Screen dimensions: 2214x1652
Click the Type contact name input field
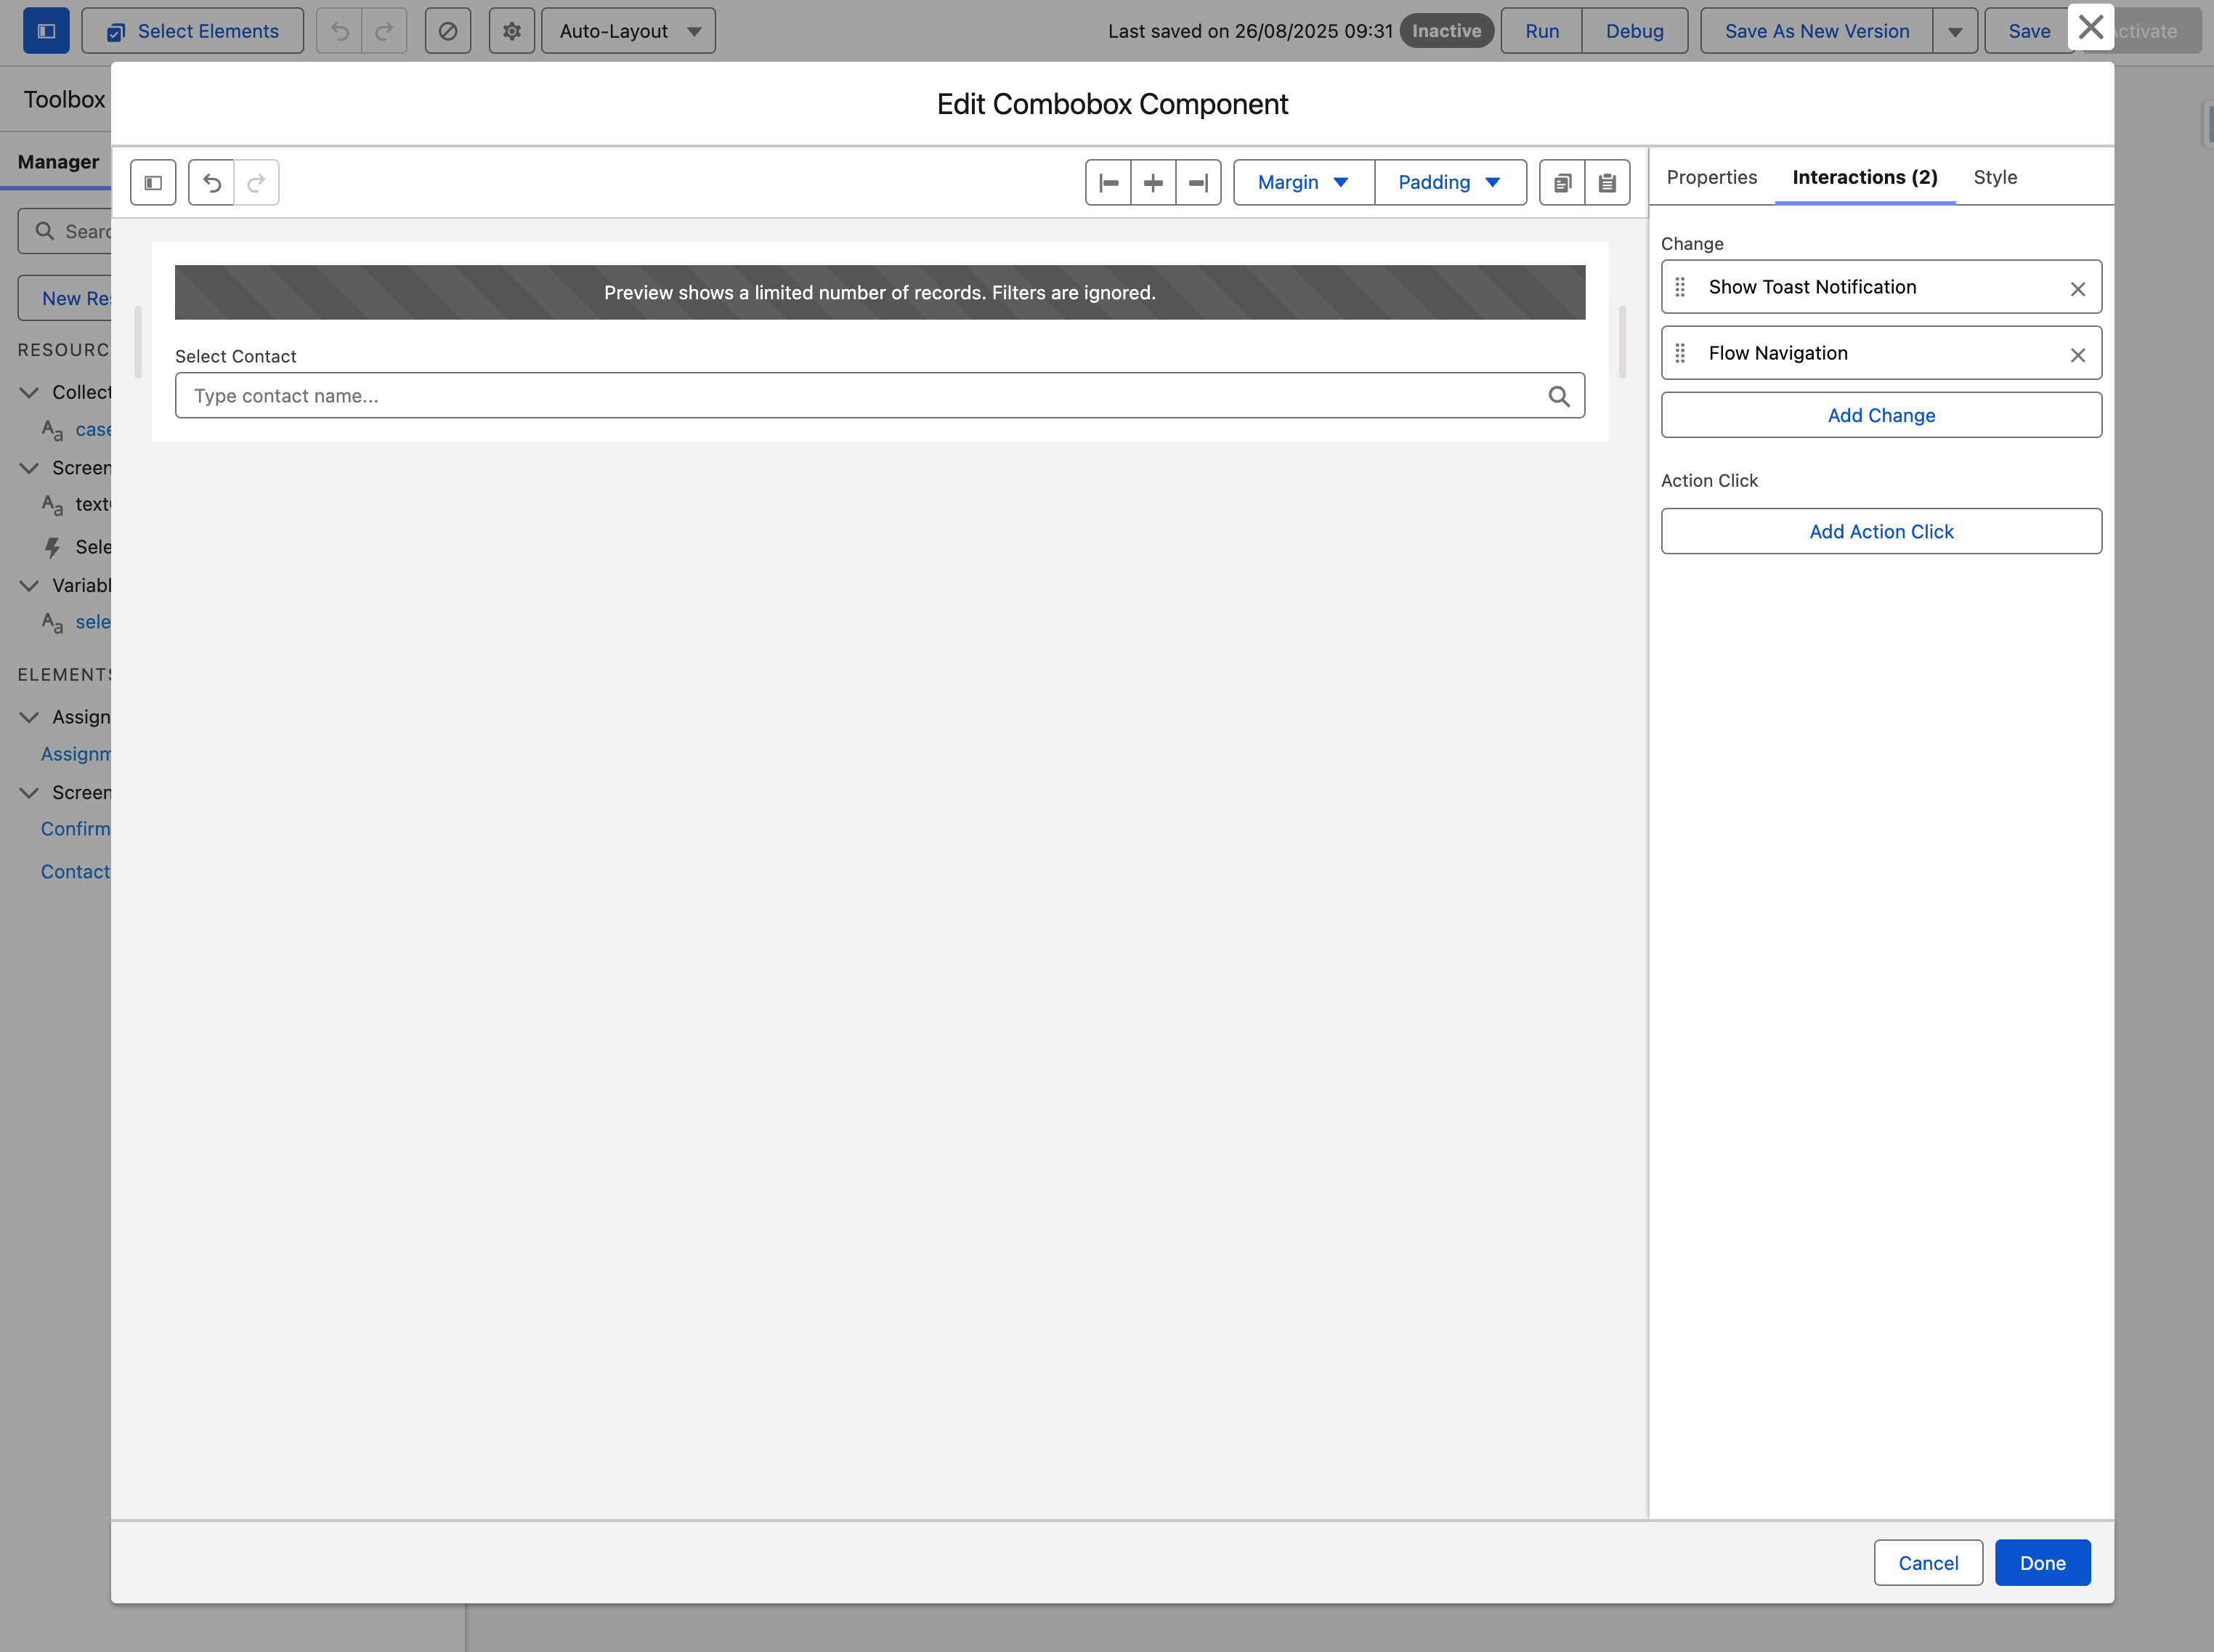coord(860,396)
